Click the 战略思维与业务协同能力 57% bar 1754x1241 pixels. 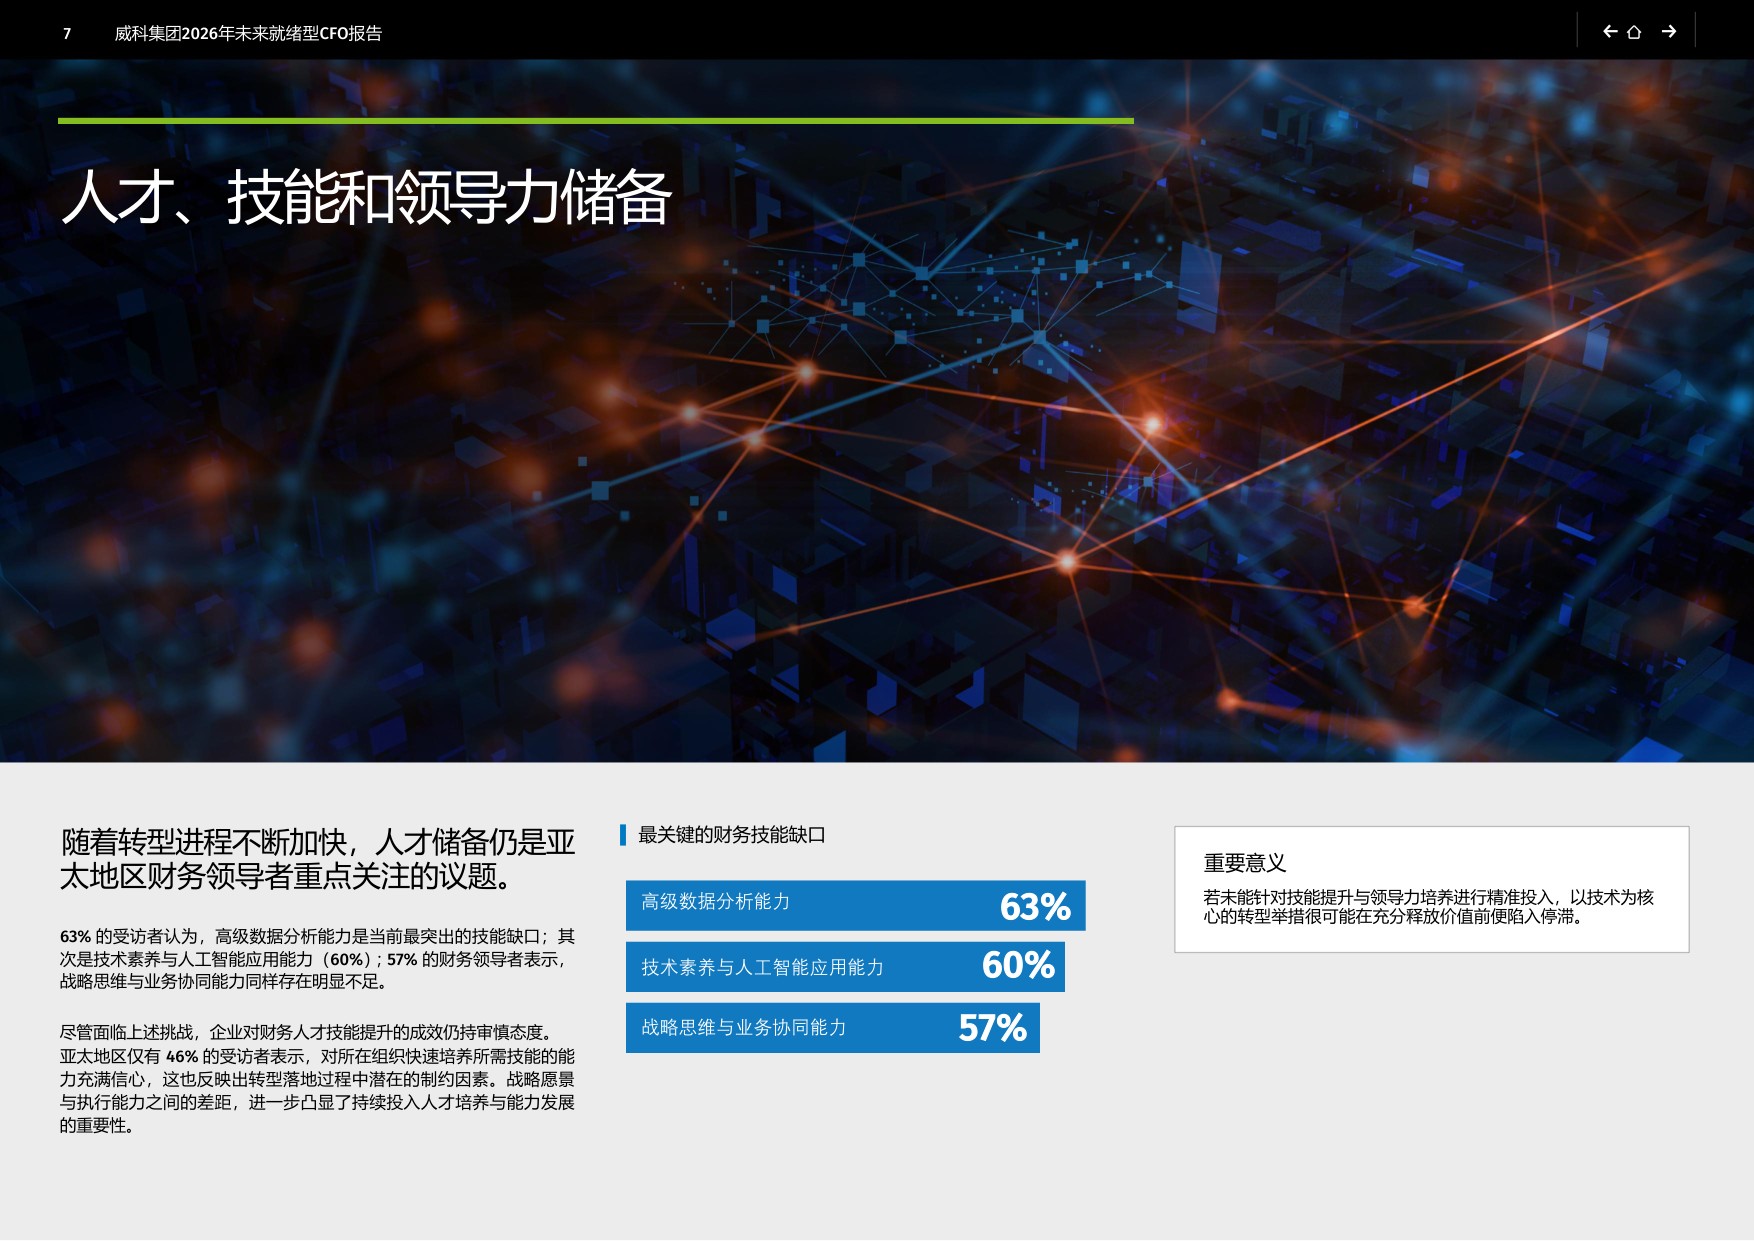point(833,1028)
